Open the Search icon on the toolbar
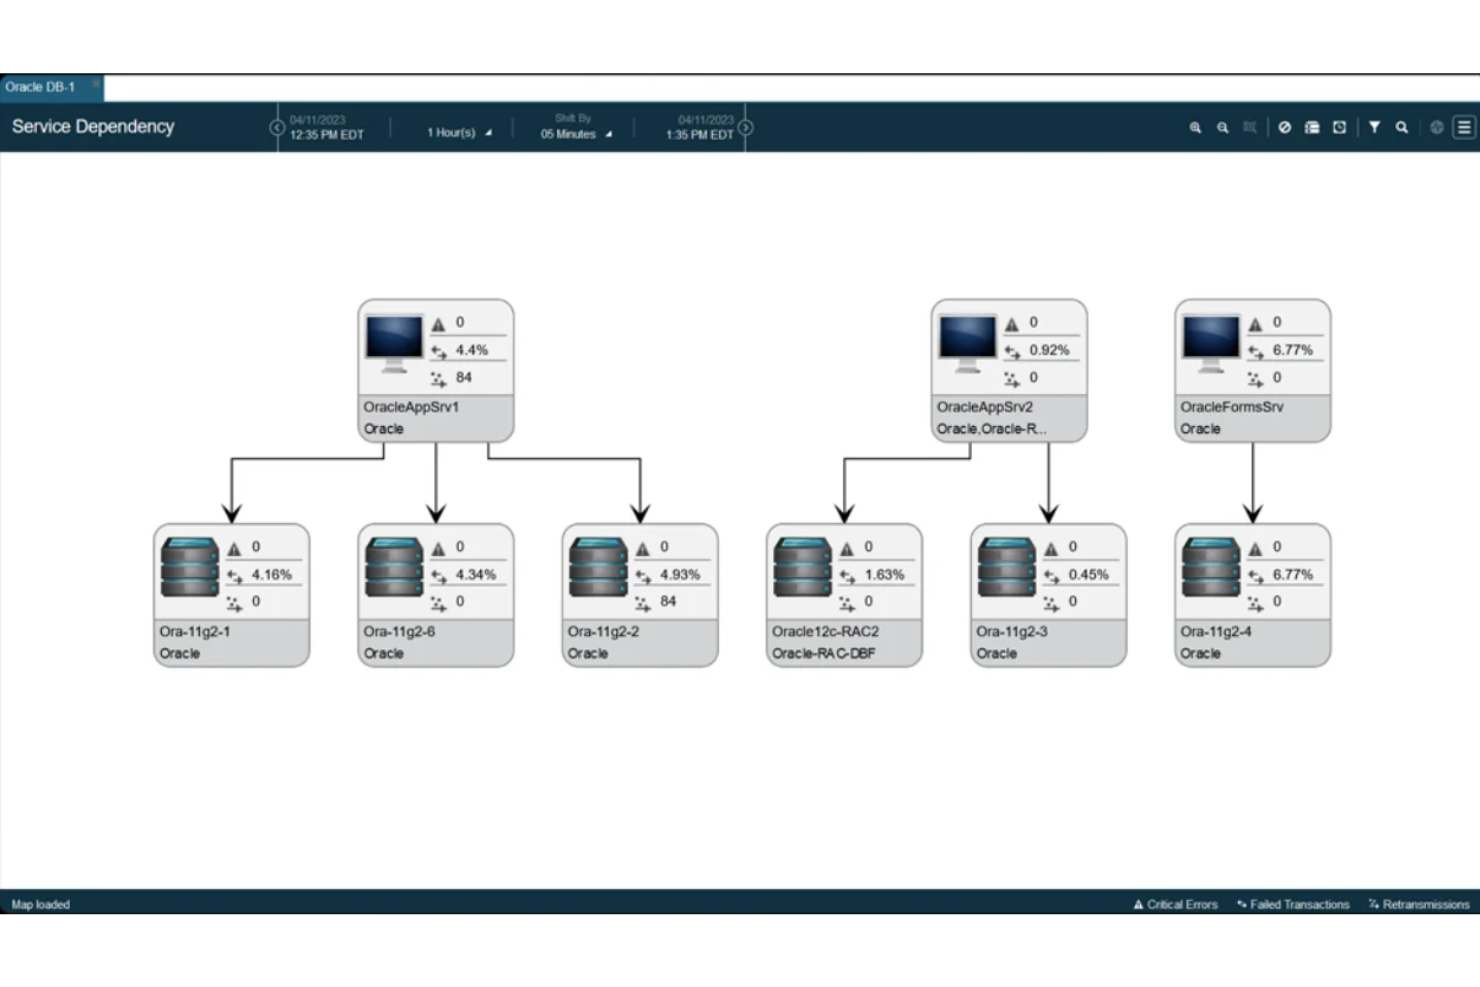 click(1402, 128)
